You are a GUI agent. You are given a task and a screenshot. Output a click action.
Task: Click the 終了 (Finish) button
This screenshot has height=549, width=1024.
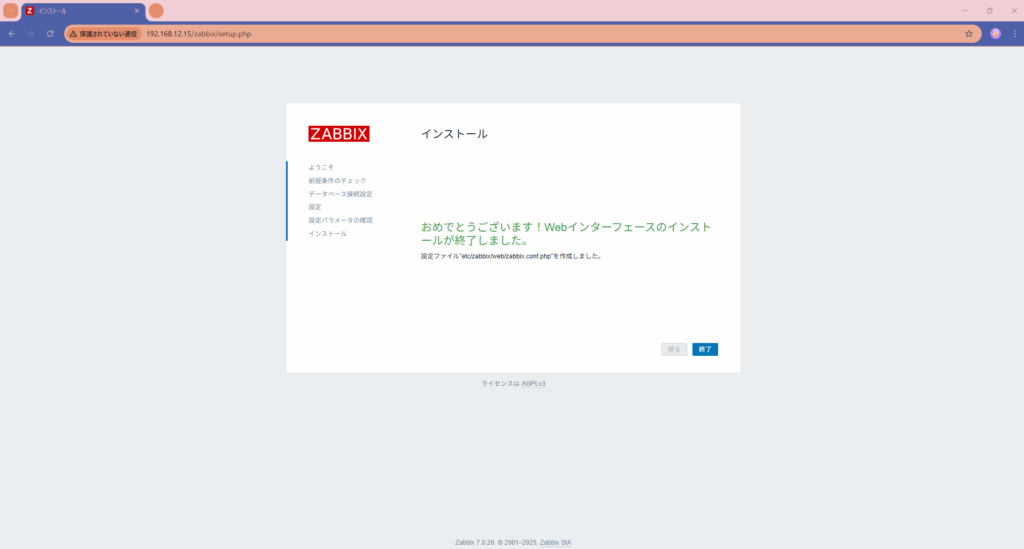705,349
